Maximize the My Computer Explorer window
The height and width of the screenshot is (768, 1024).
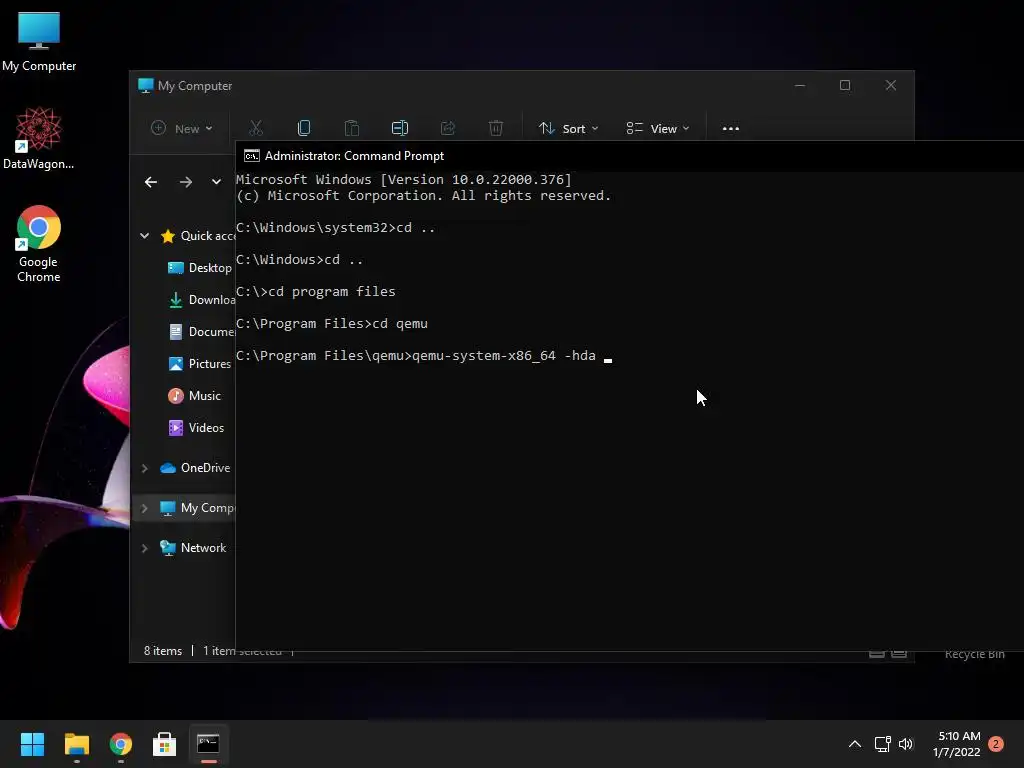pos(845,86)
